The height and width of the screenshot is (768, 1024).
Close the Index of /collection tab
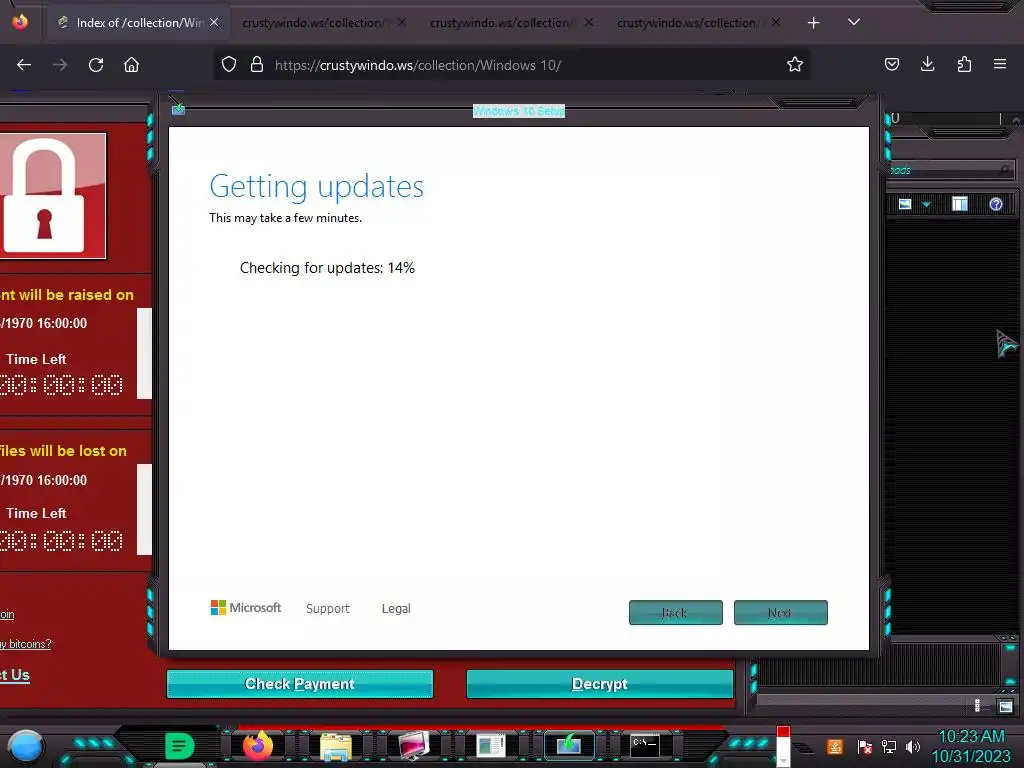[214, 23]
